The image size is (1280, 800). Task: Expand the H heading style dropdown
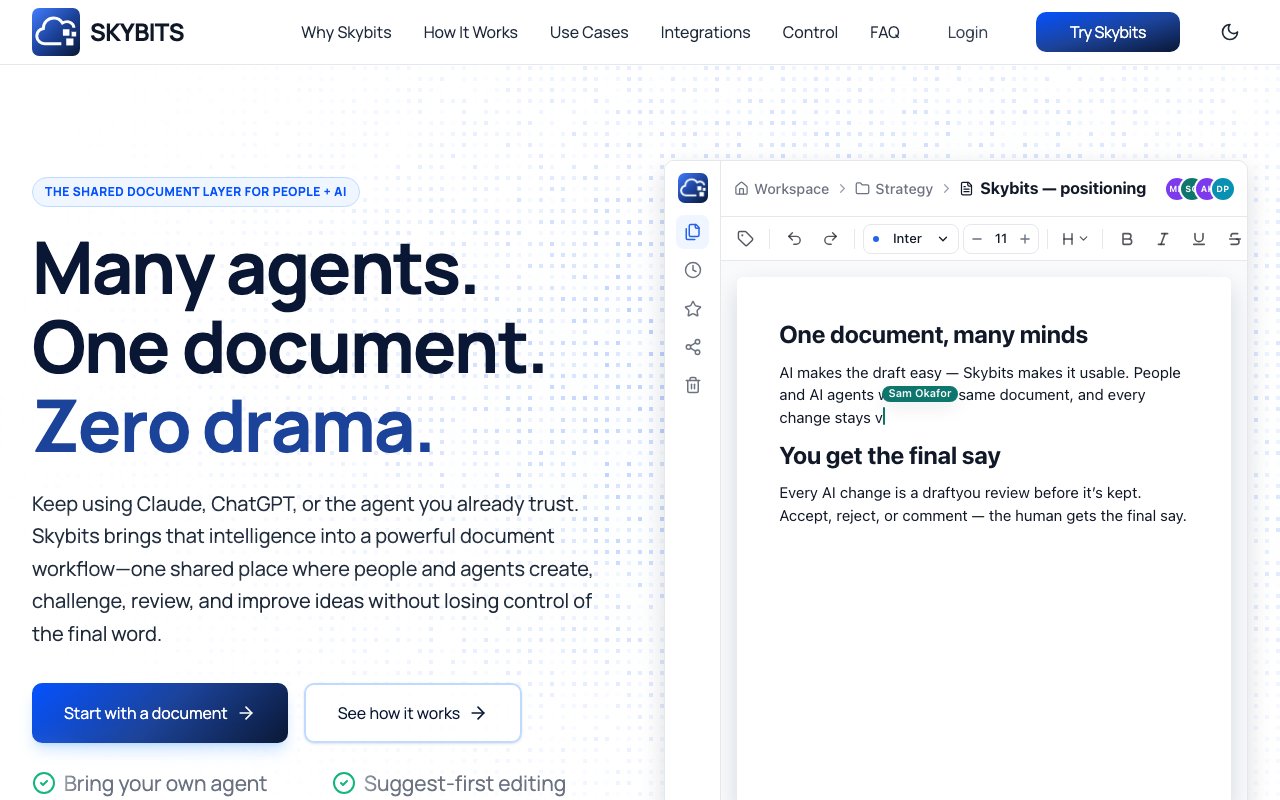1075,239
